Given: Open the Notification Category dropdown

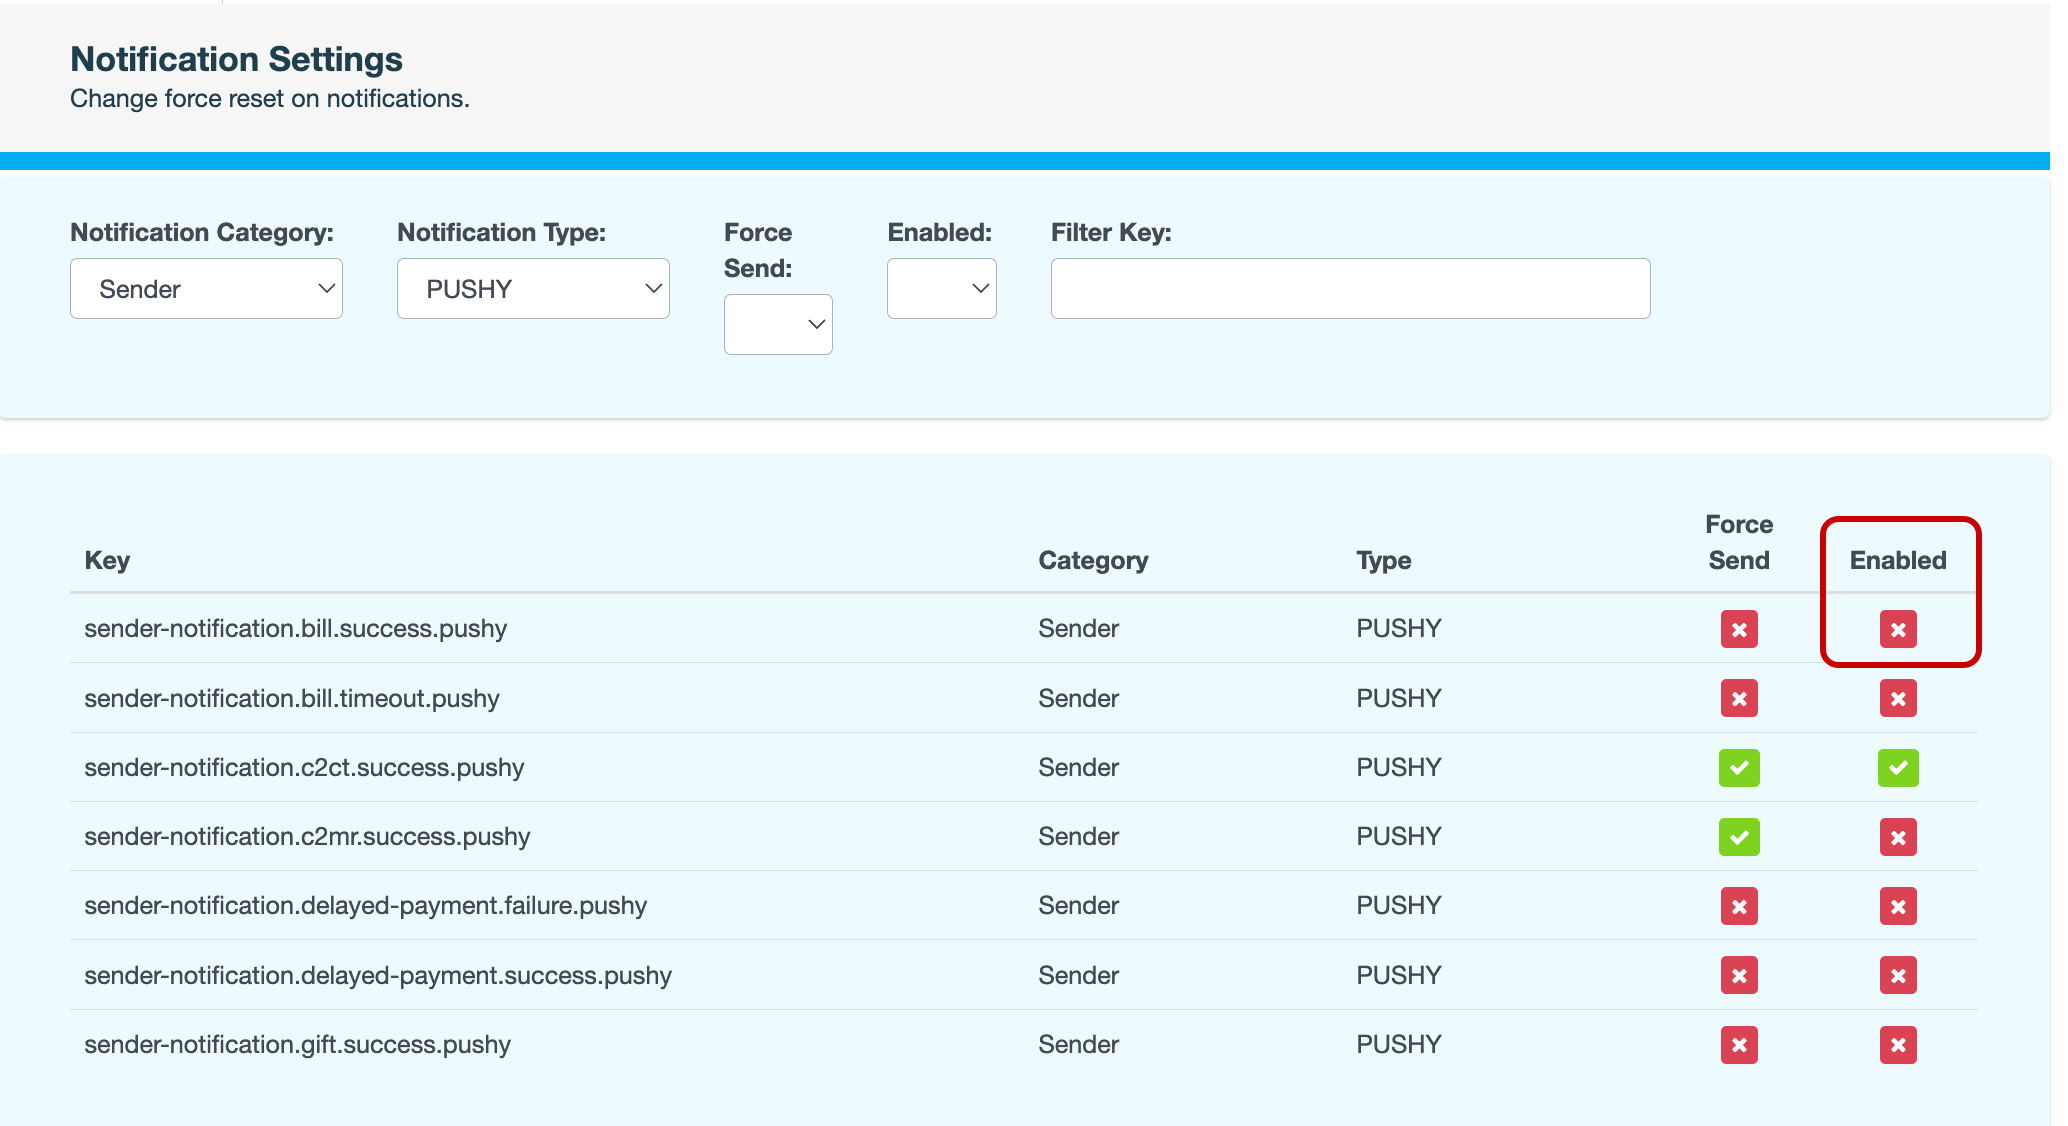Looking at the screenshot, I should (x=206, y=289).
